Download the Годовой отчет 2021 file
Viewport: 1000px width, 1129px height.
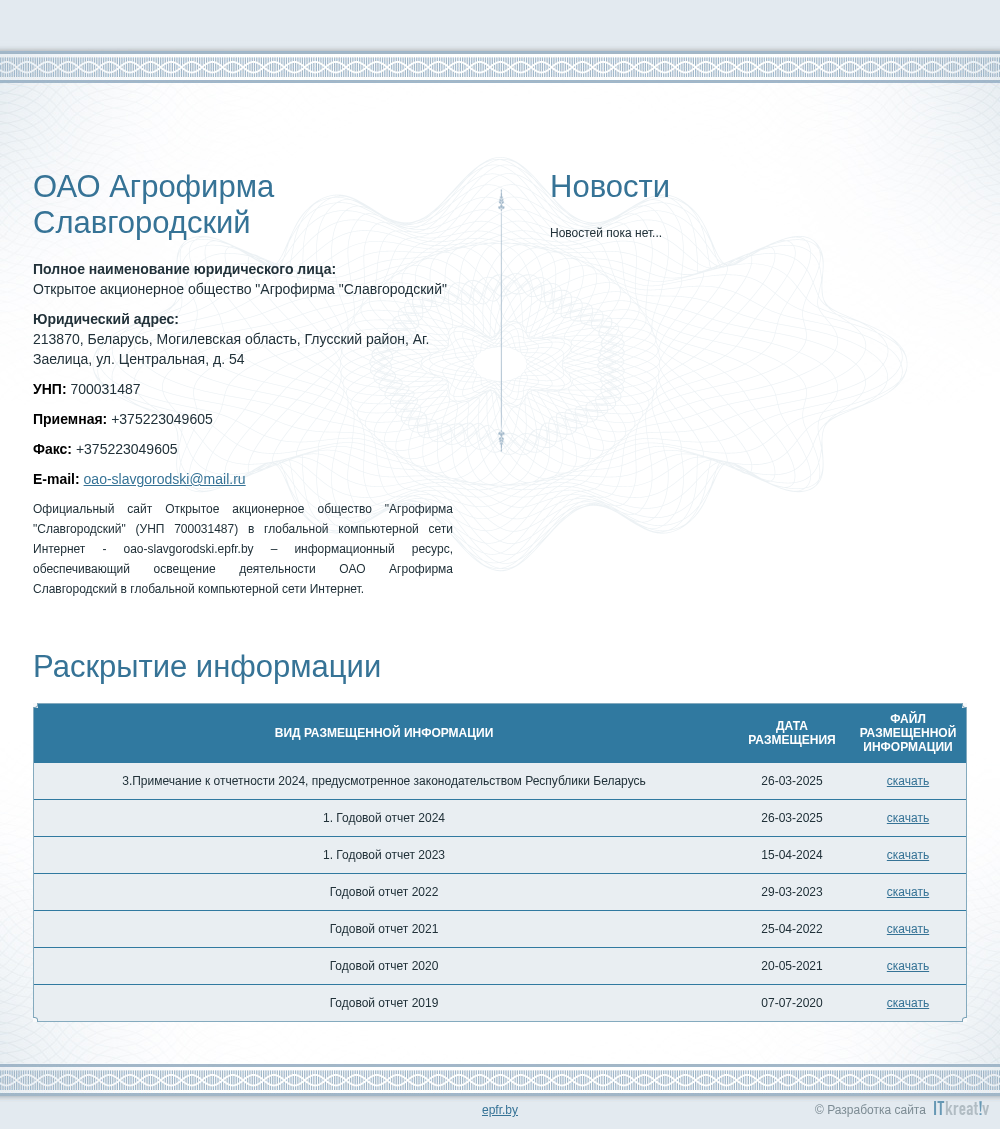coord(907,929)
